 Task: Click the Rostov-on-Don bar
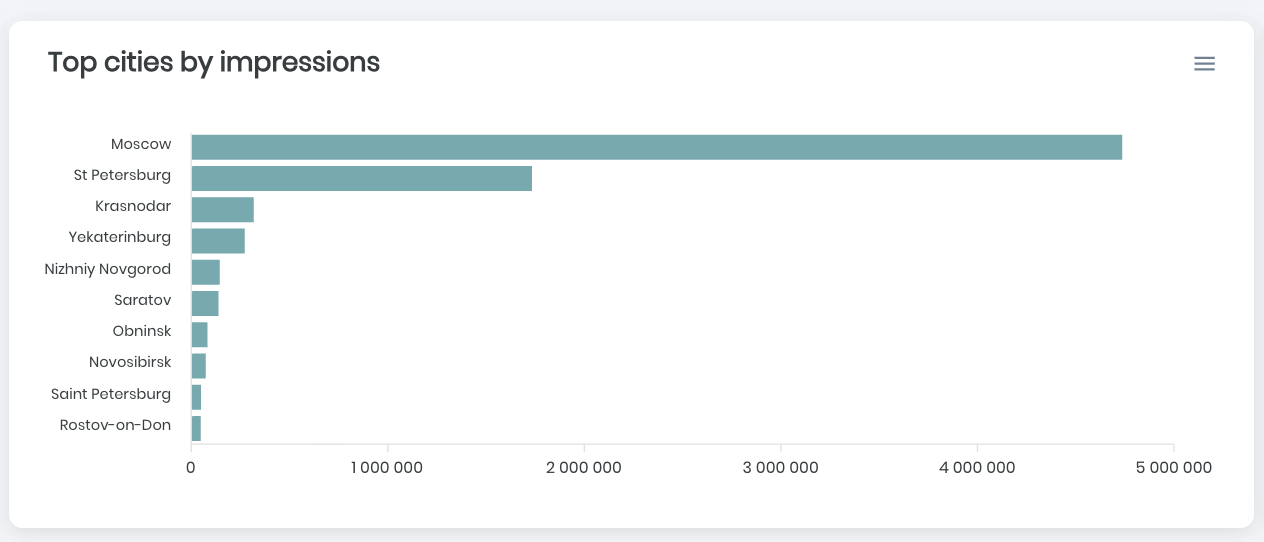click(196, 428)
